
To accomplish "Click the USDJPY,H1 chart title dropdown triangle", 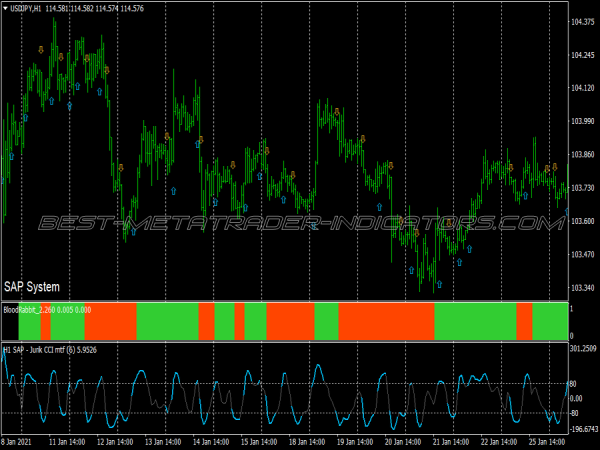I will 5,9.
